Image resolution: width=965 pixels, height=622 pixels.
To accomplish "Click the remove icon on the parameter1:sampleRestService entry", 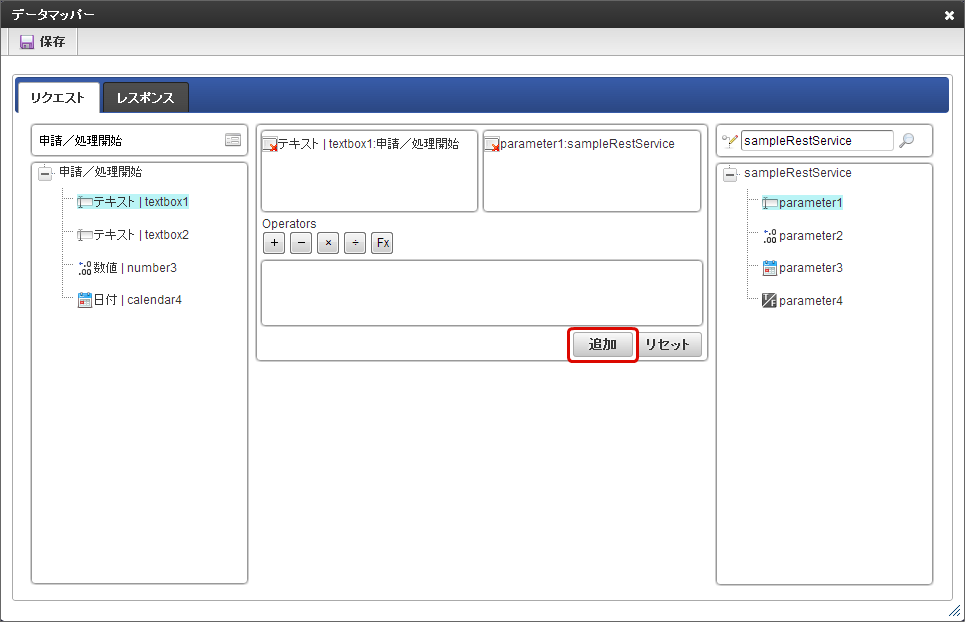I will point(492,145).
